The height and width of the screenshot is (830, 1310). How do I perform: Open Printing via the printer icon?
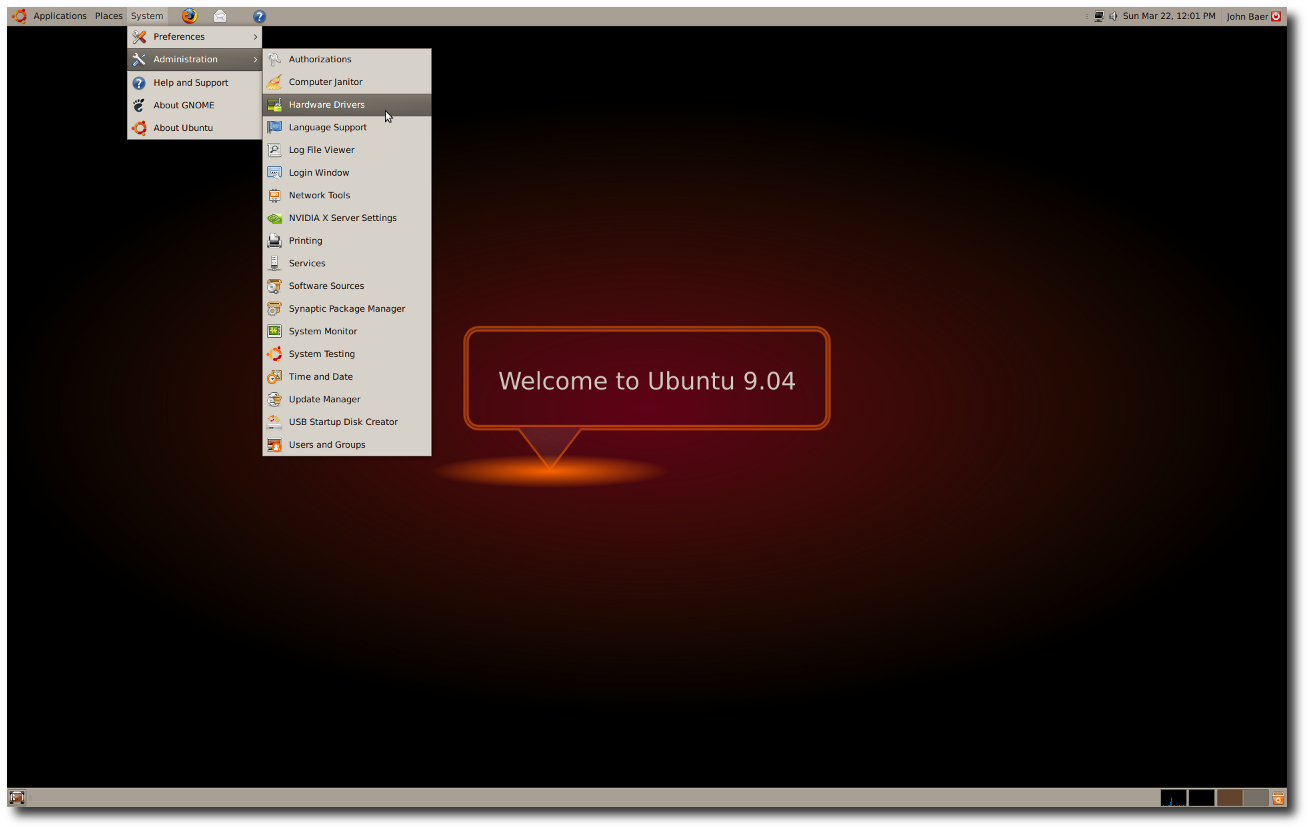pos(274,241)
